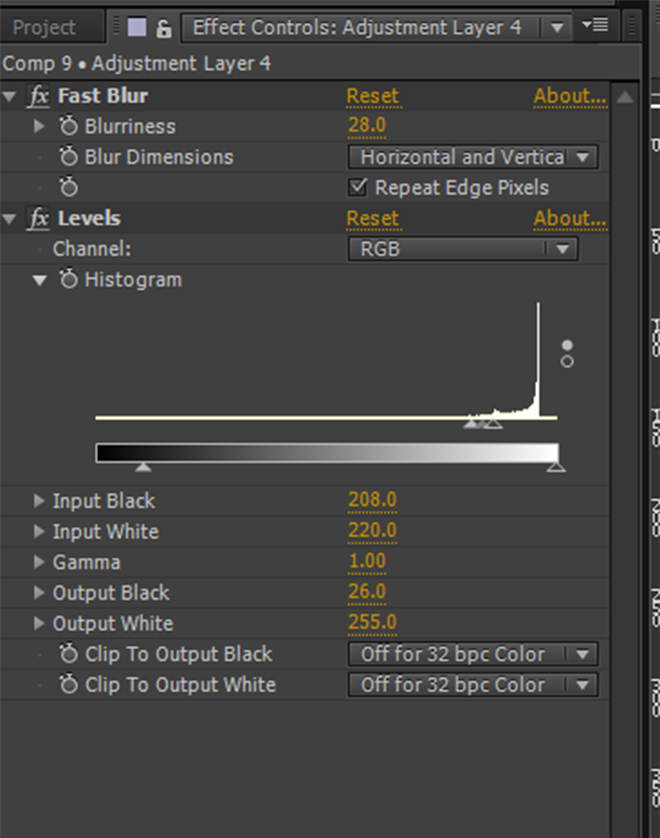Toggle the Fast Blur fx effect switch
The image size is (660, 838).
[39, 96]
